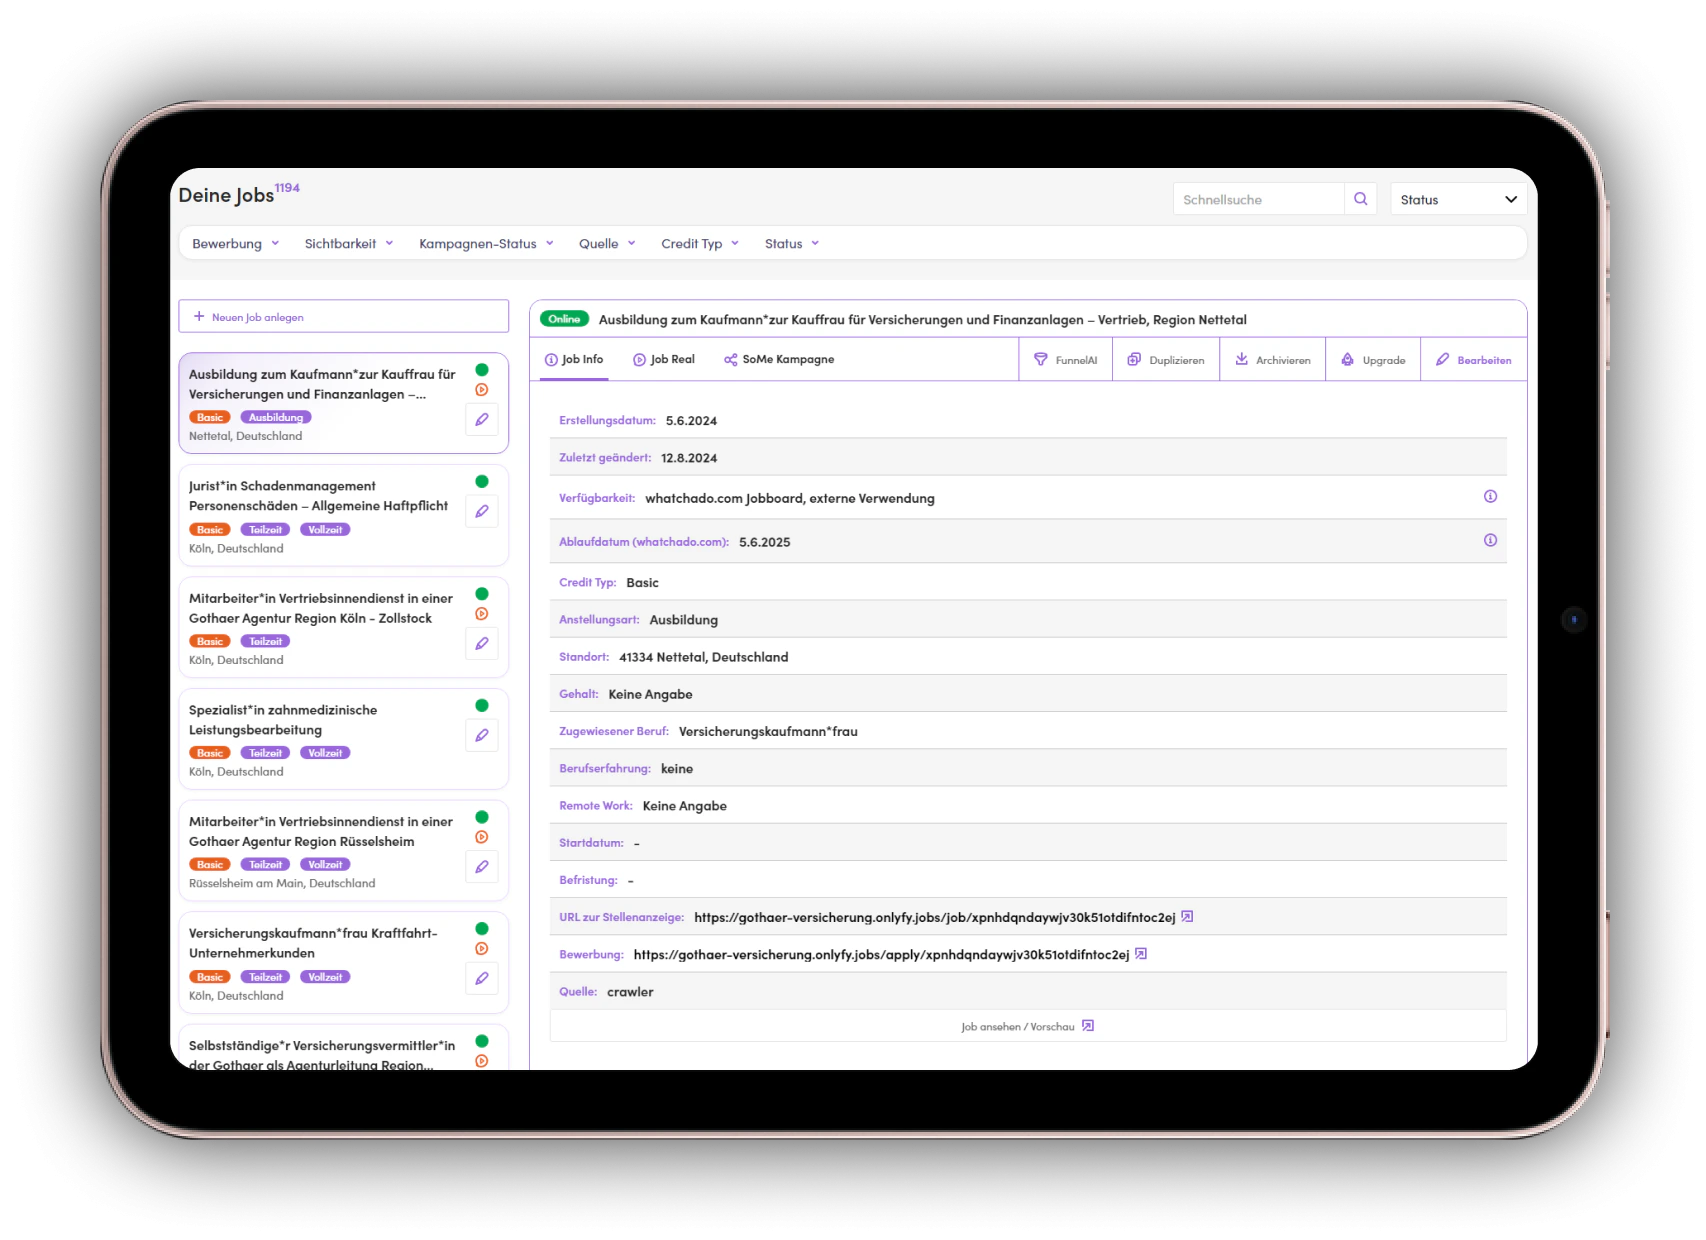1706x1240 pixels.
Task: Expand the Credit Typ filter
Action: (x=699, y=244)
